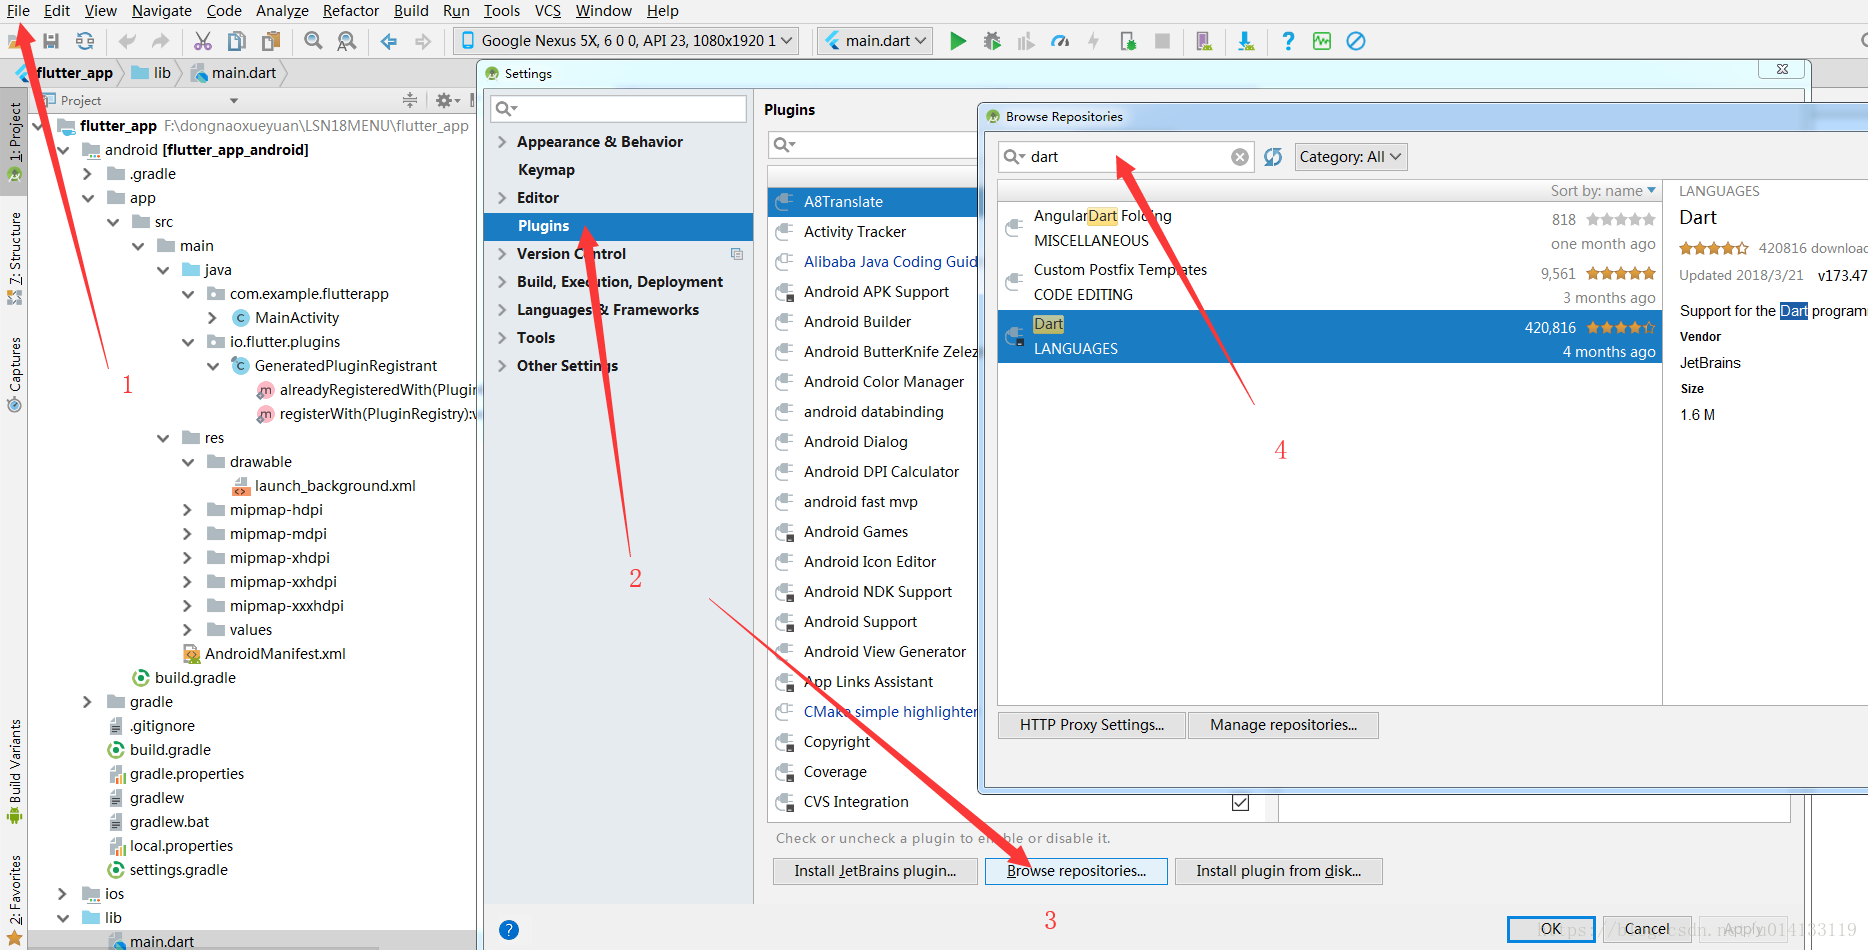Screen dimensions: 1868x950
Task: Expand the mipmap-hdpi folder
Action: click(188, 510)
